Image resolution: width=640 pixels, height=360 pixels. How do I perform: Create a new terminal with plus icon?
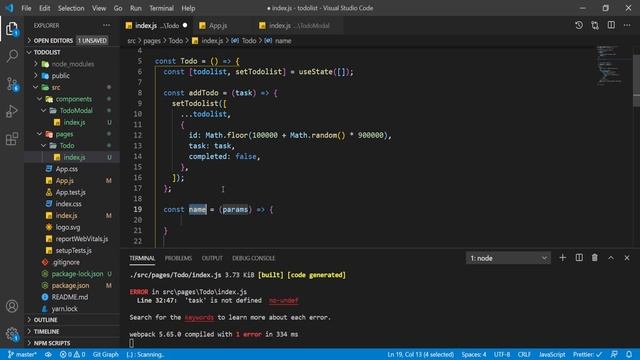click(x=562, y=258)
